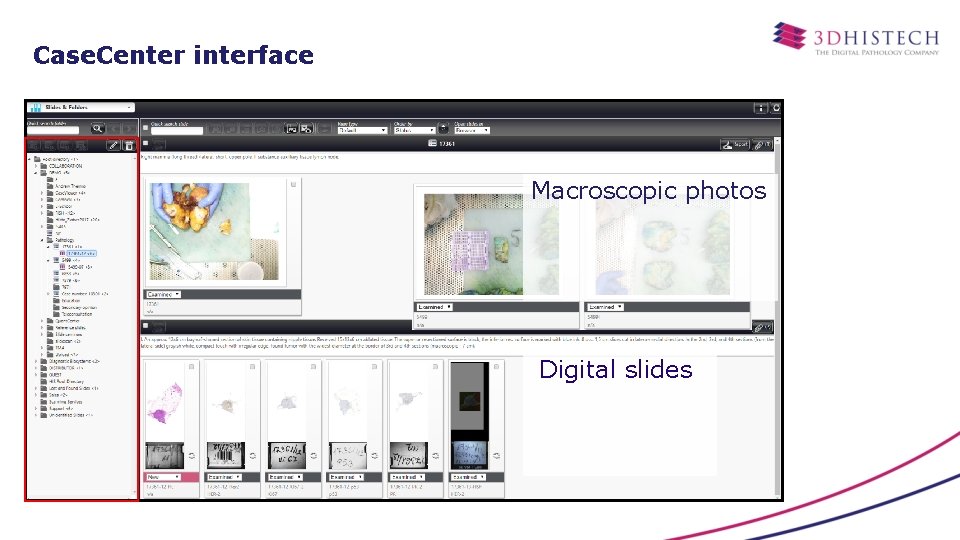Tick the macroscopic photos section header checkbox
The image size is (960, 540).
click(x=146, y=143)
